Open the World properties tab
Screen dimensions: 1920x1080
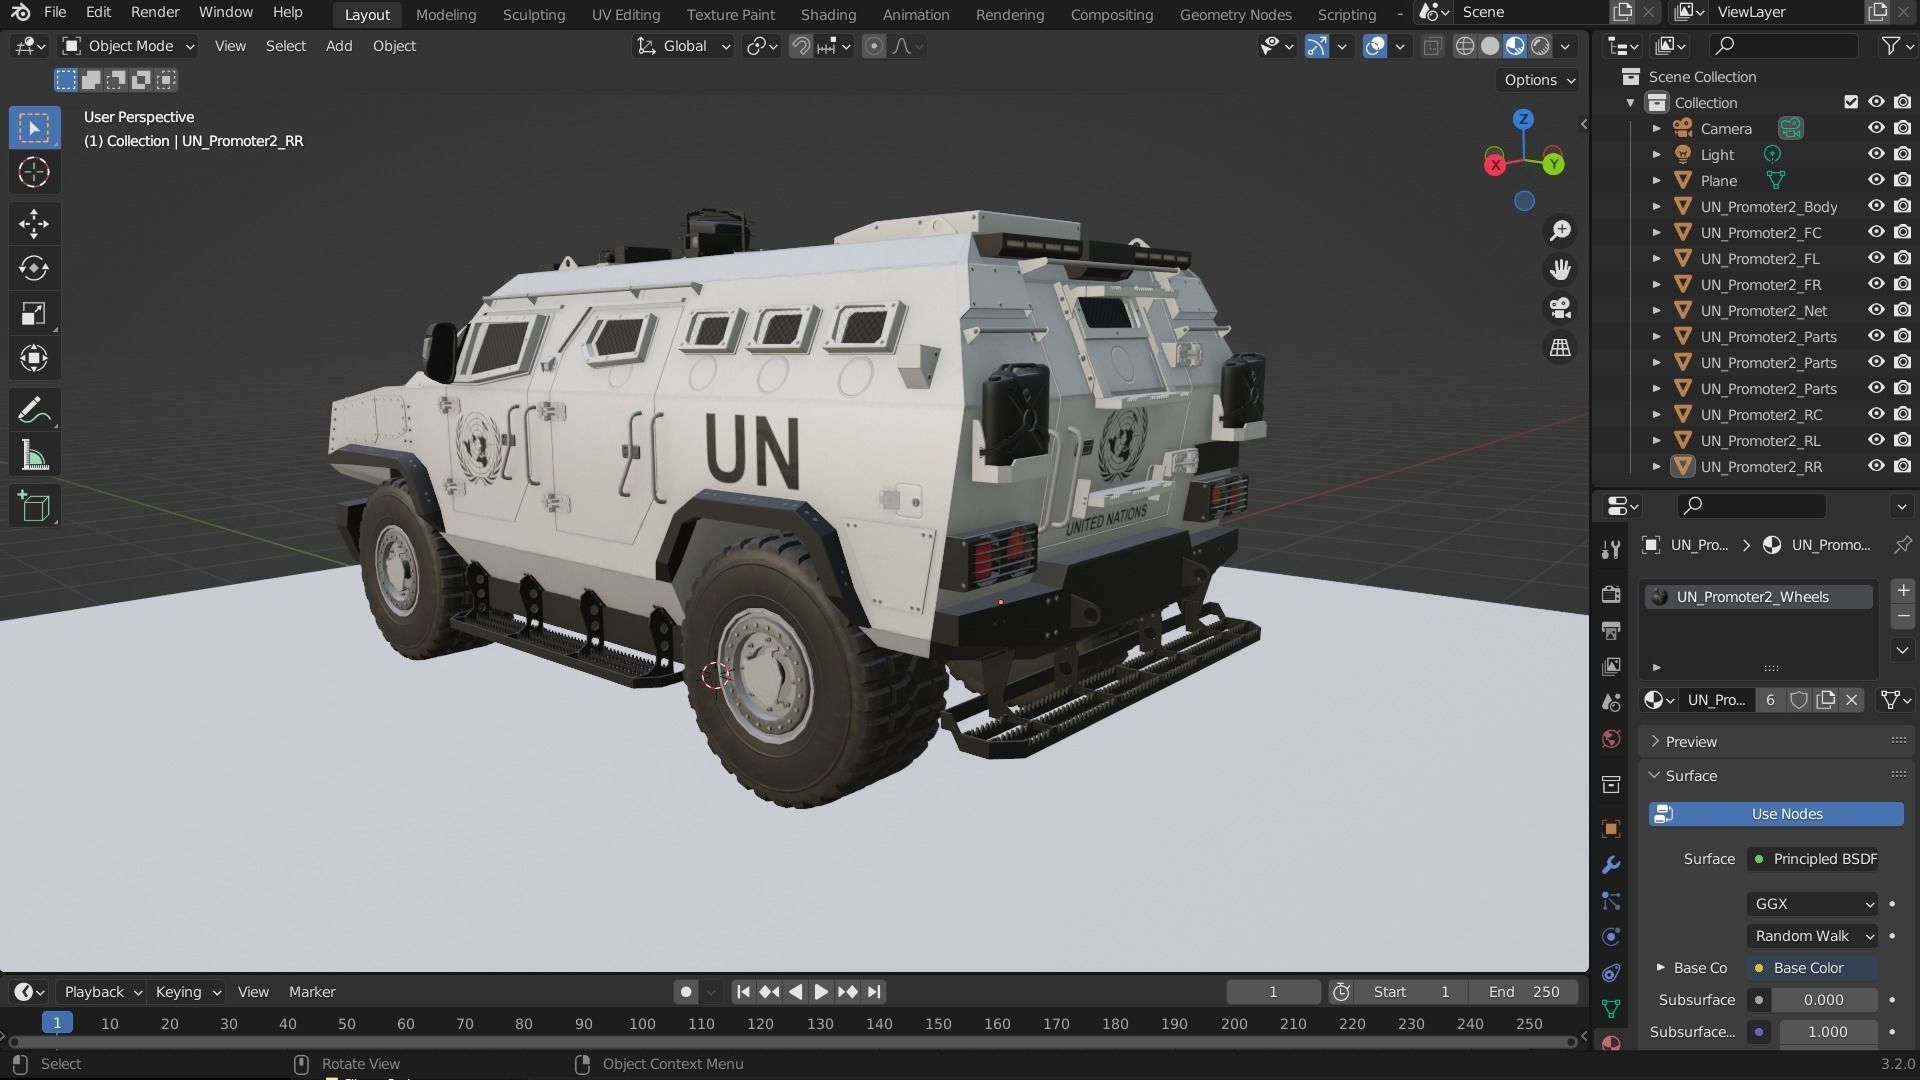pos(1611,739)
